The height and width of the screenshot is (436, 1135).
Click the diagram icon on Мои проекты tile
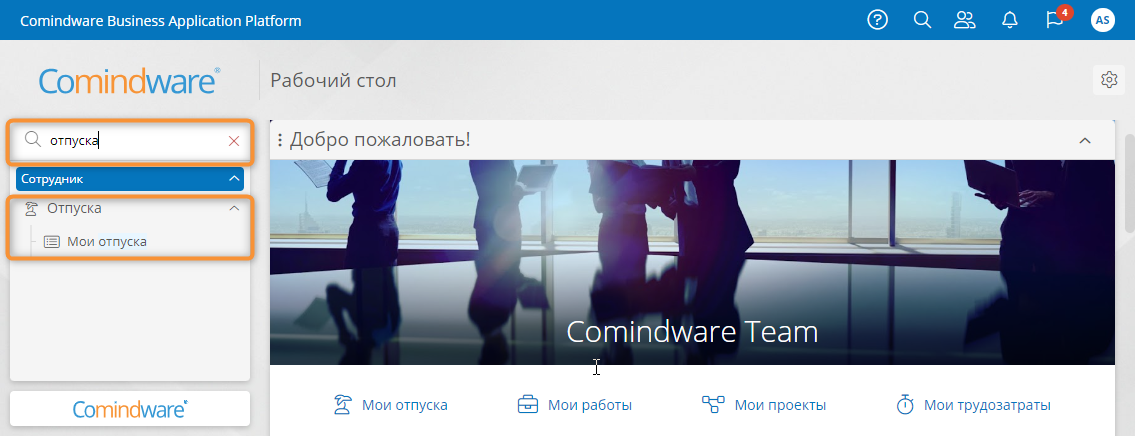tap(713, 404)
